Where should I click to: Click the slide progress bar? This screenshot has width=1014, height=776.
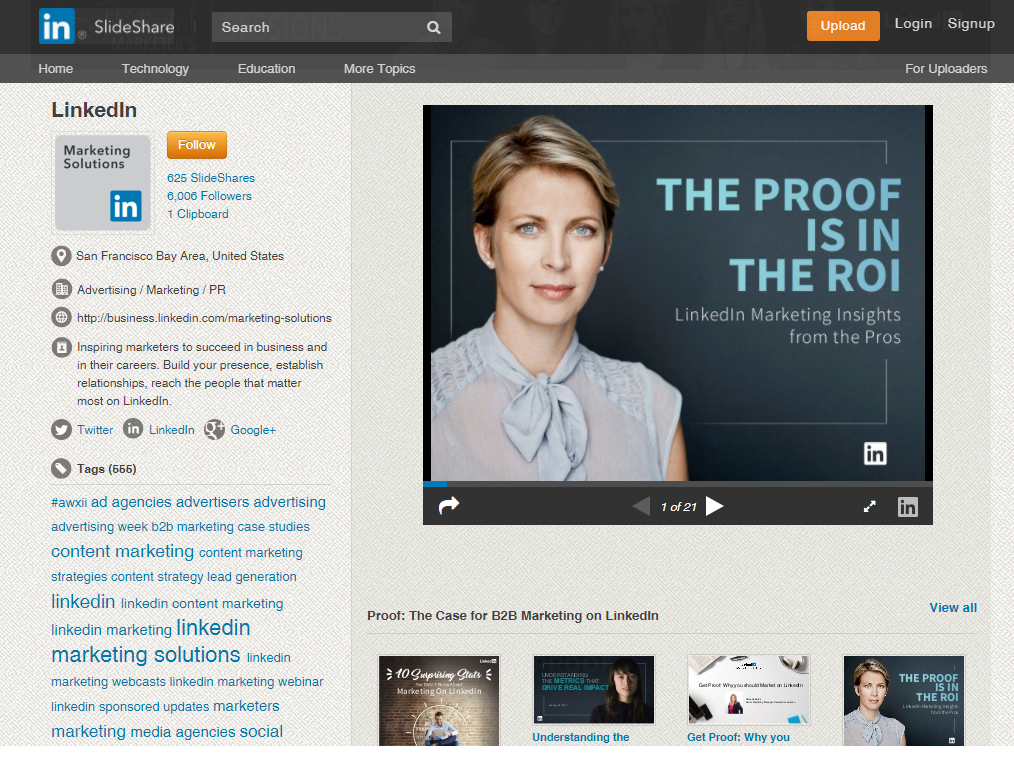coord(678,484)
